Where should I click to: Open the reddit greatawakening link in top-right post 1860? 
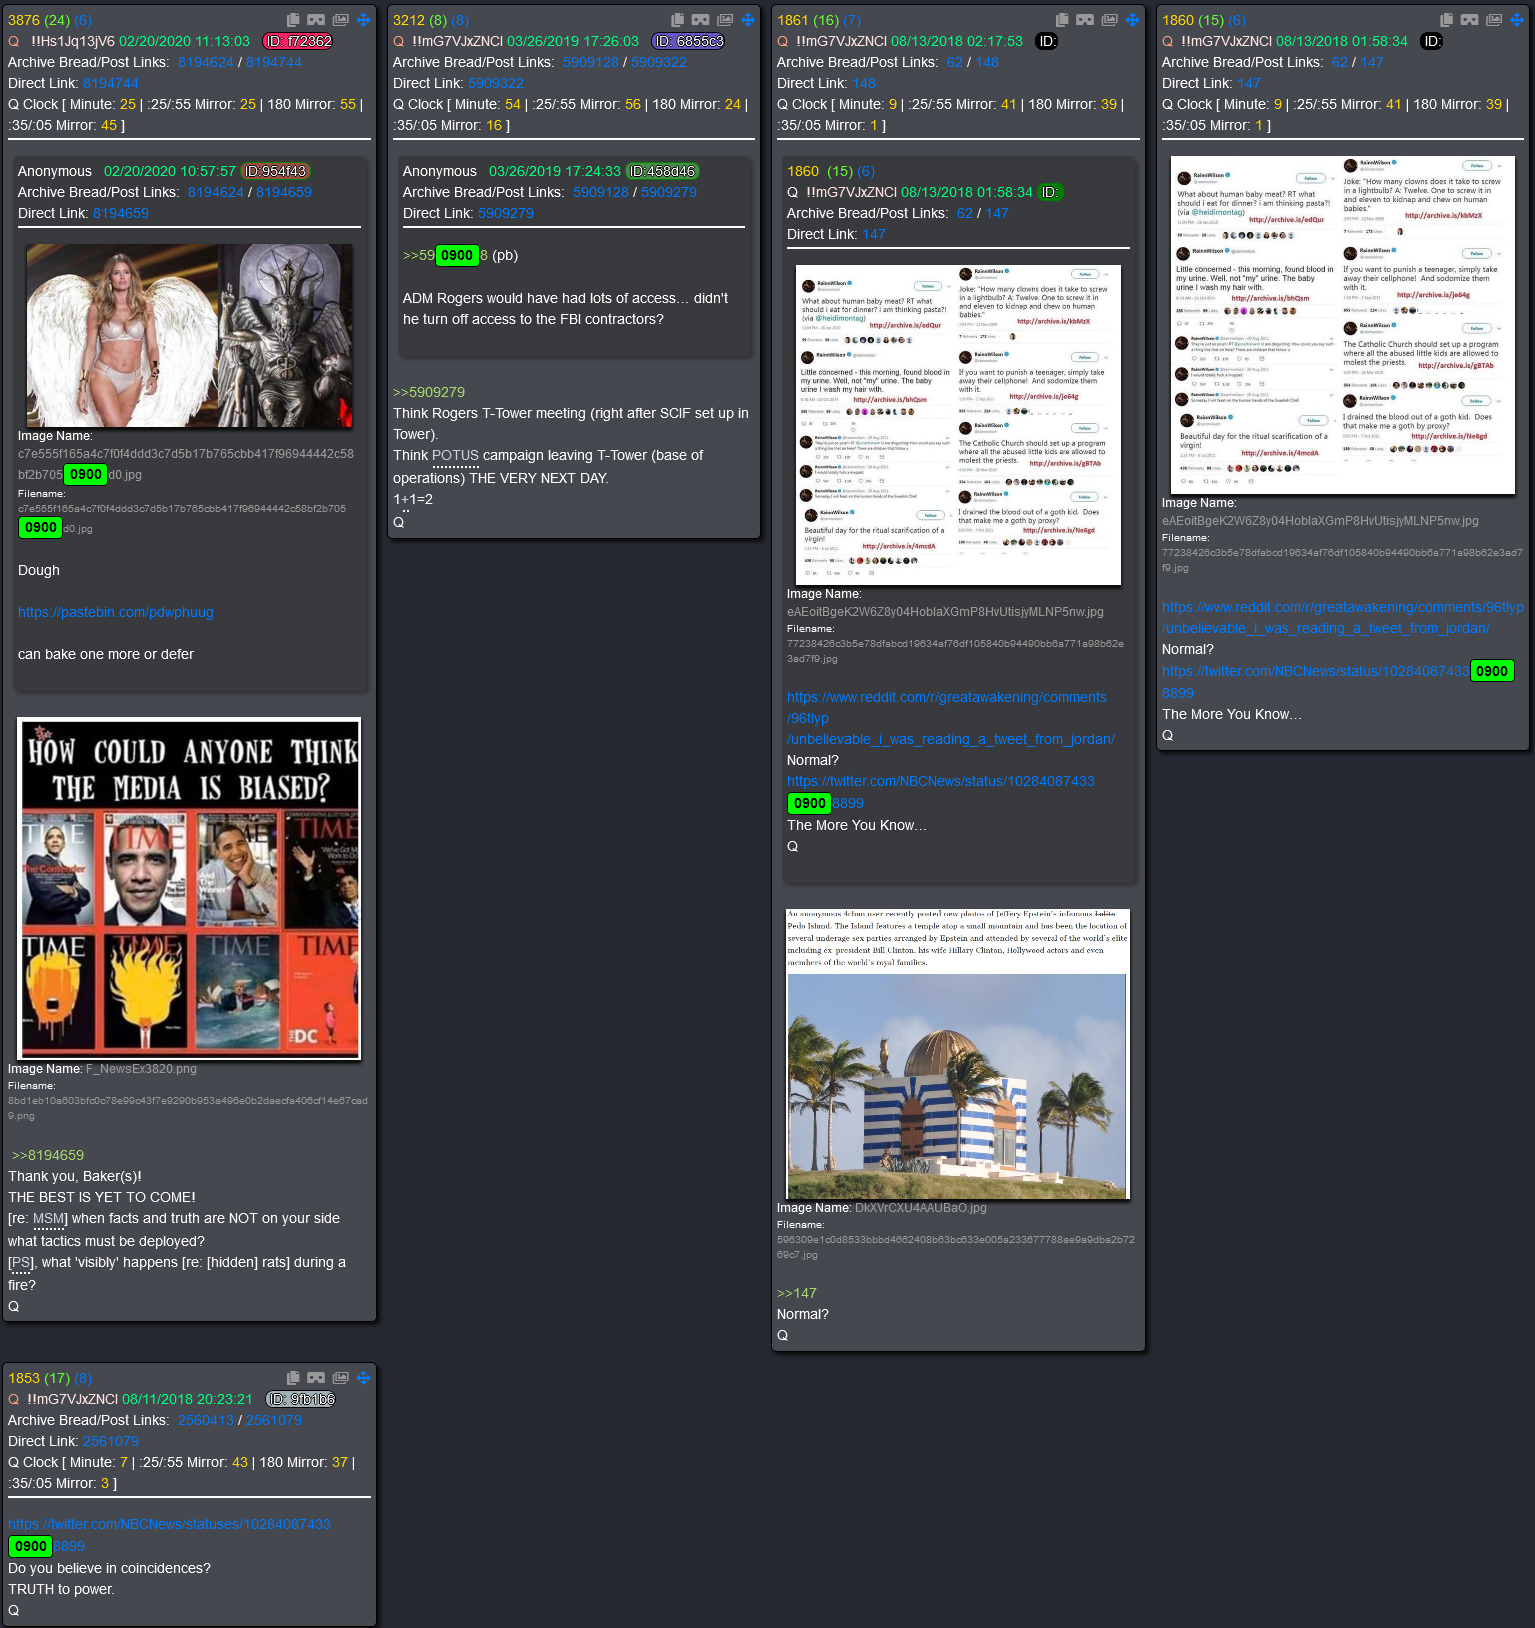coord(1343,617)
